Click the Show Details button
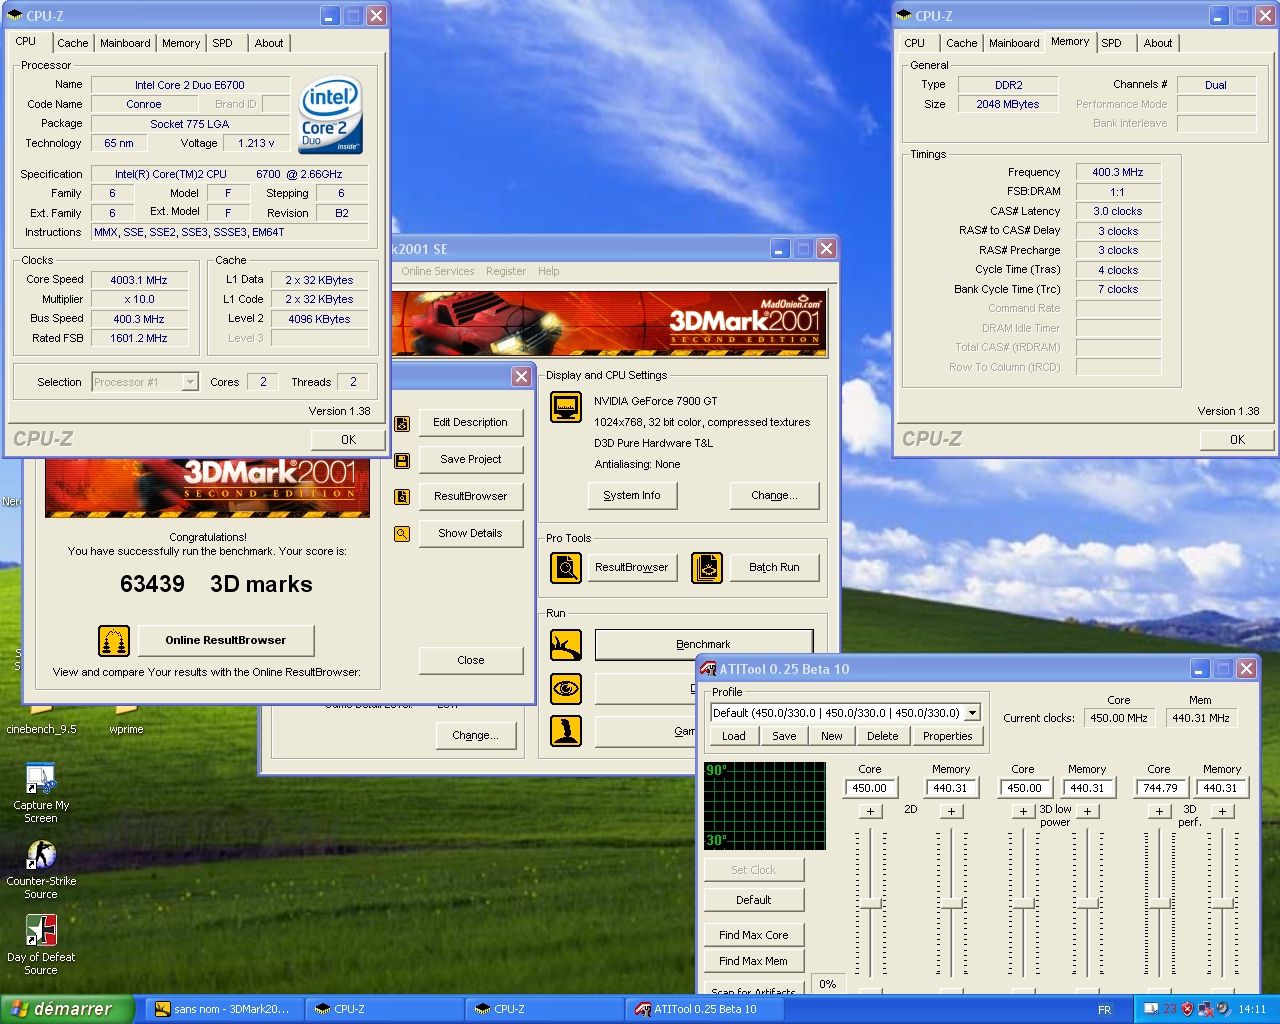This screenshot has width=1280, height=1024. pos(470,533)
